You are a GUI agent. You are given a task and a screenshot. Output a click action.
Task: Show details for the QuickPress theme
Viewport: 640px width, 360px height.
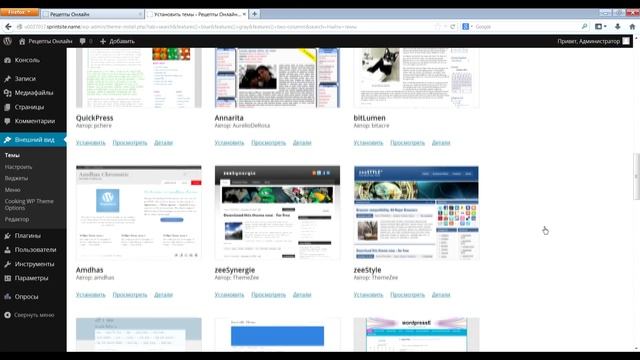click(163, 142)
